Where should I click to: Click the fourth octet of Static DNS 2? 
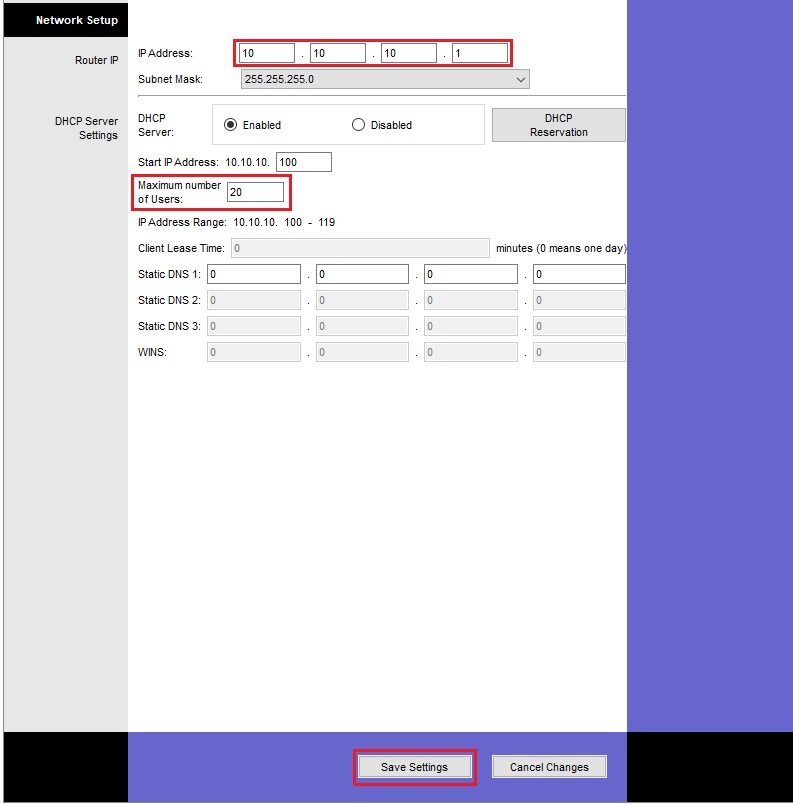(x=579, y=300)
